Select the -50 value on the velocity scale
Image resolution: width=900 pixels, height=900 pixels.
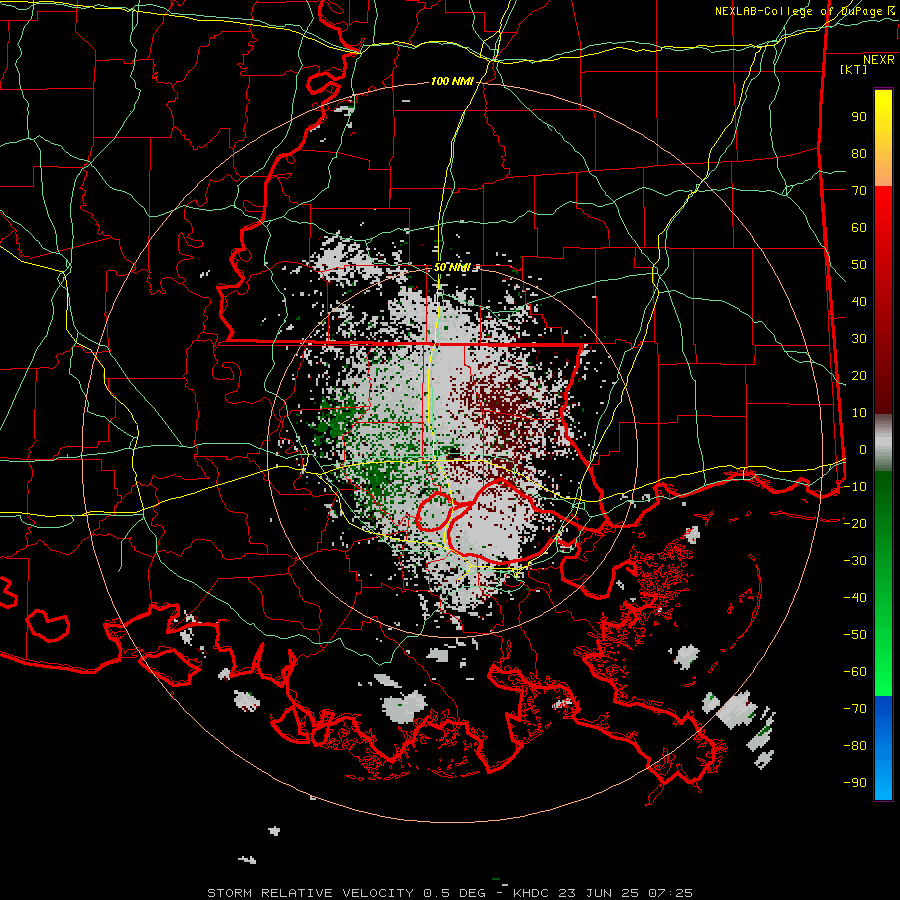click(x=855, y=634)
